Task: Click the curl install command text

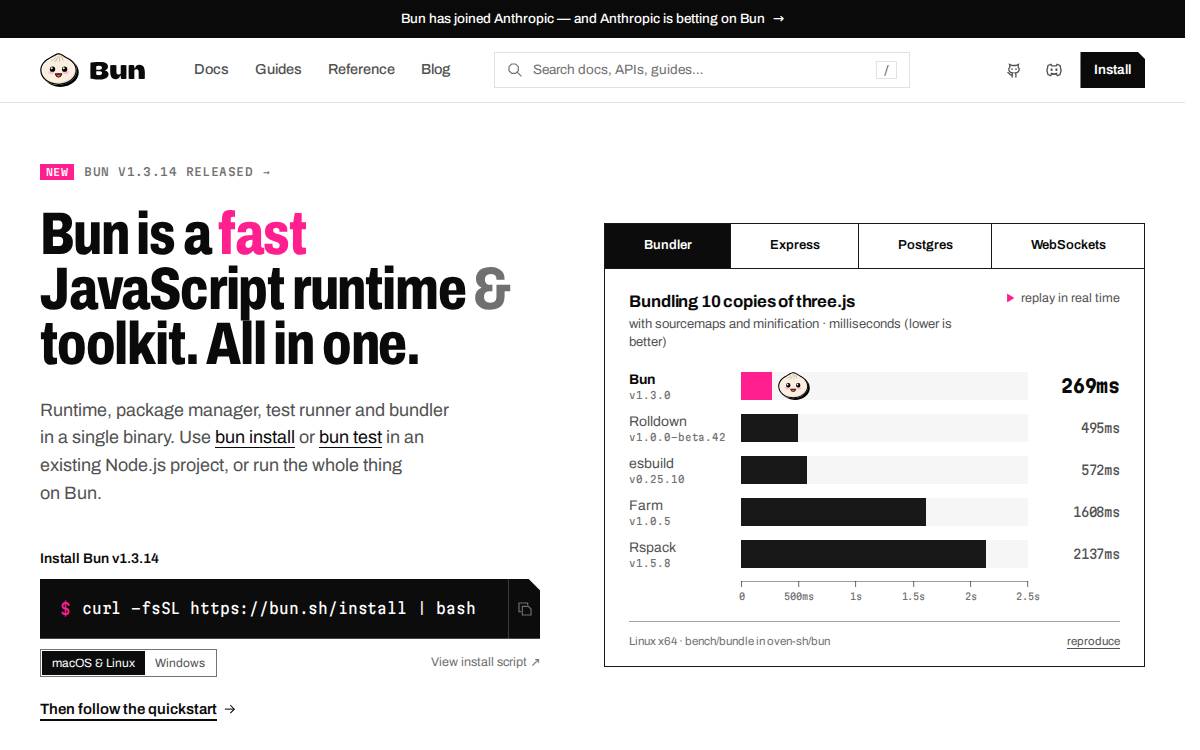Action: (x=279, y=608)
